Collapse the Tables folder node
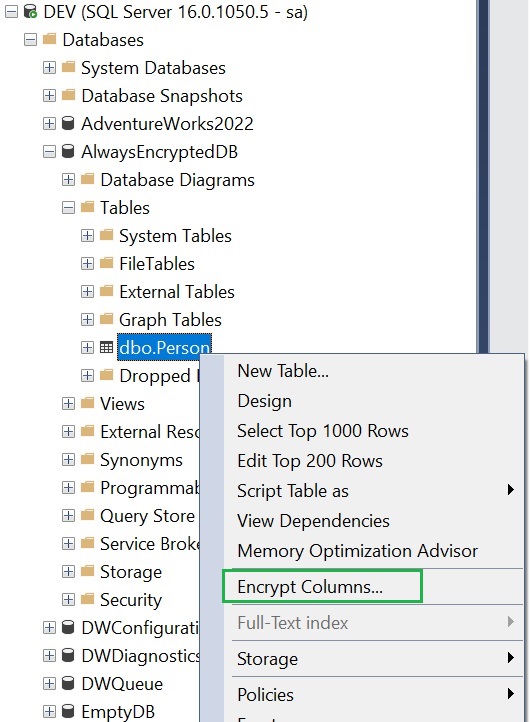530x722 pixels. [68, 207]
